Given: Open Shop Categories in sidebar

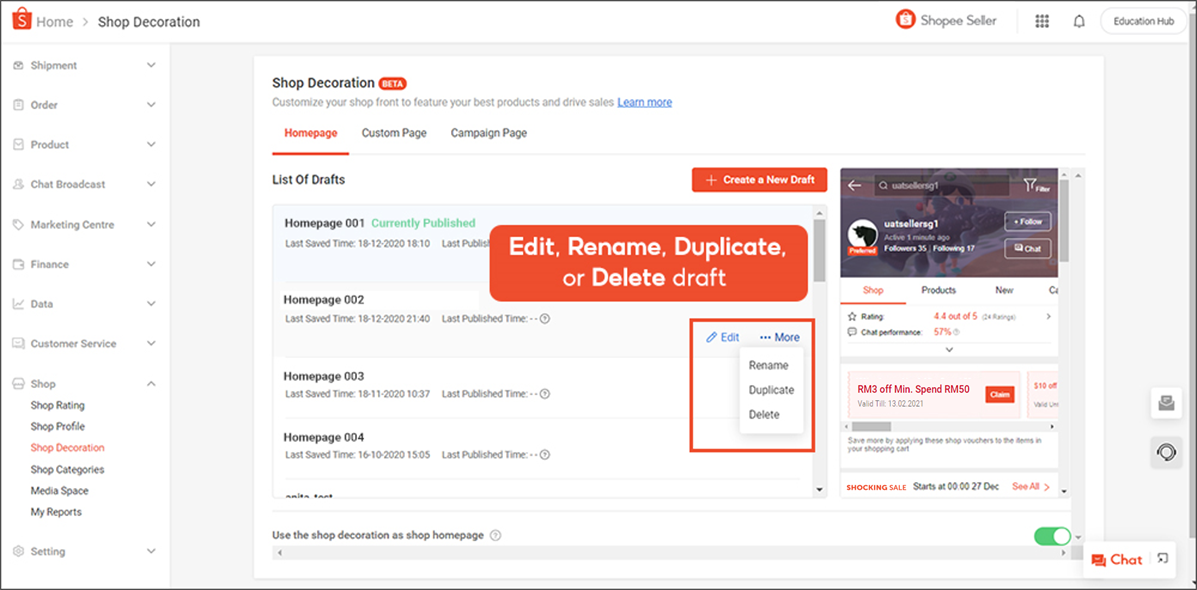Looking at the screenshot, I should click(67, 469).
